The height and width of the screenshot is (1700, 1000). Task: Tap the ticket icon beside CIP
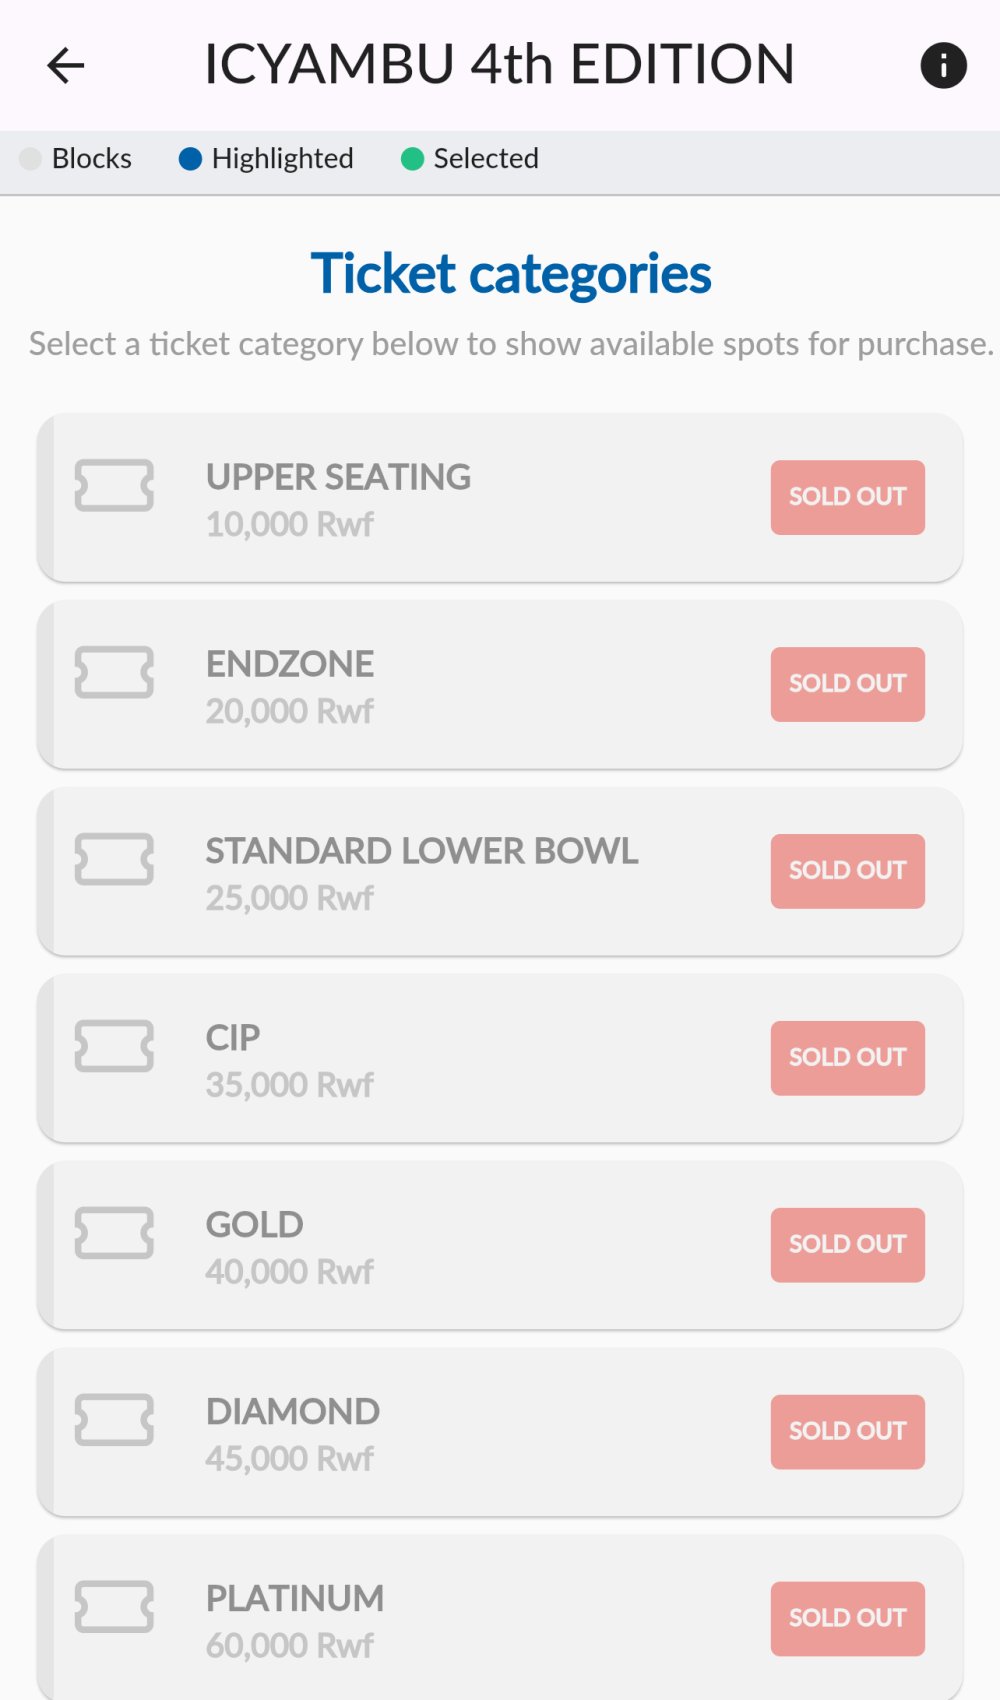coord(114,1046)
